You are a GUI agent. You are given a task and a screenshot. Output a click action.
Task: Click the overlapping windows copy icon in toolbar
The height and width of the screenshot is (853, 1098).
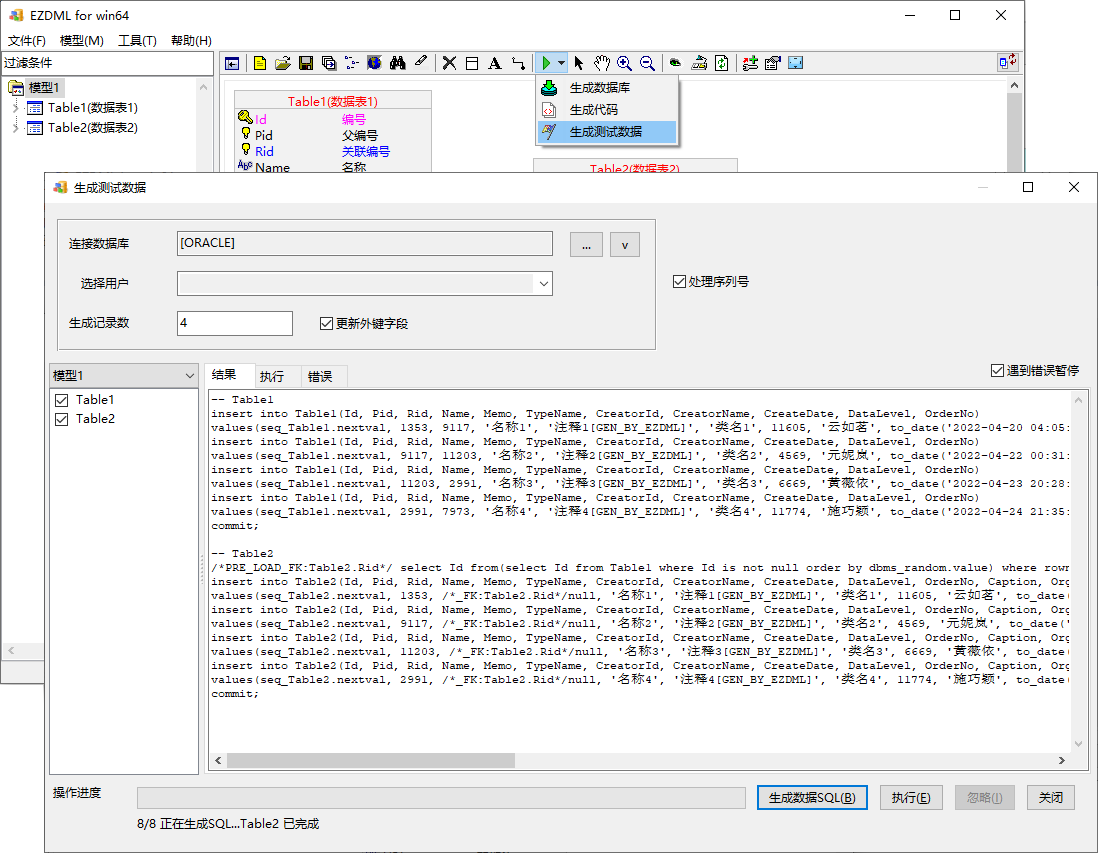[328, 64]
